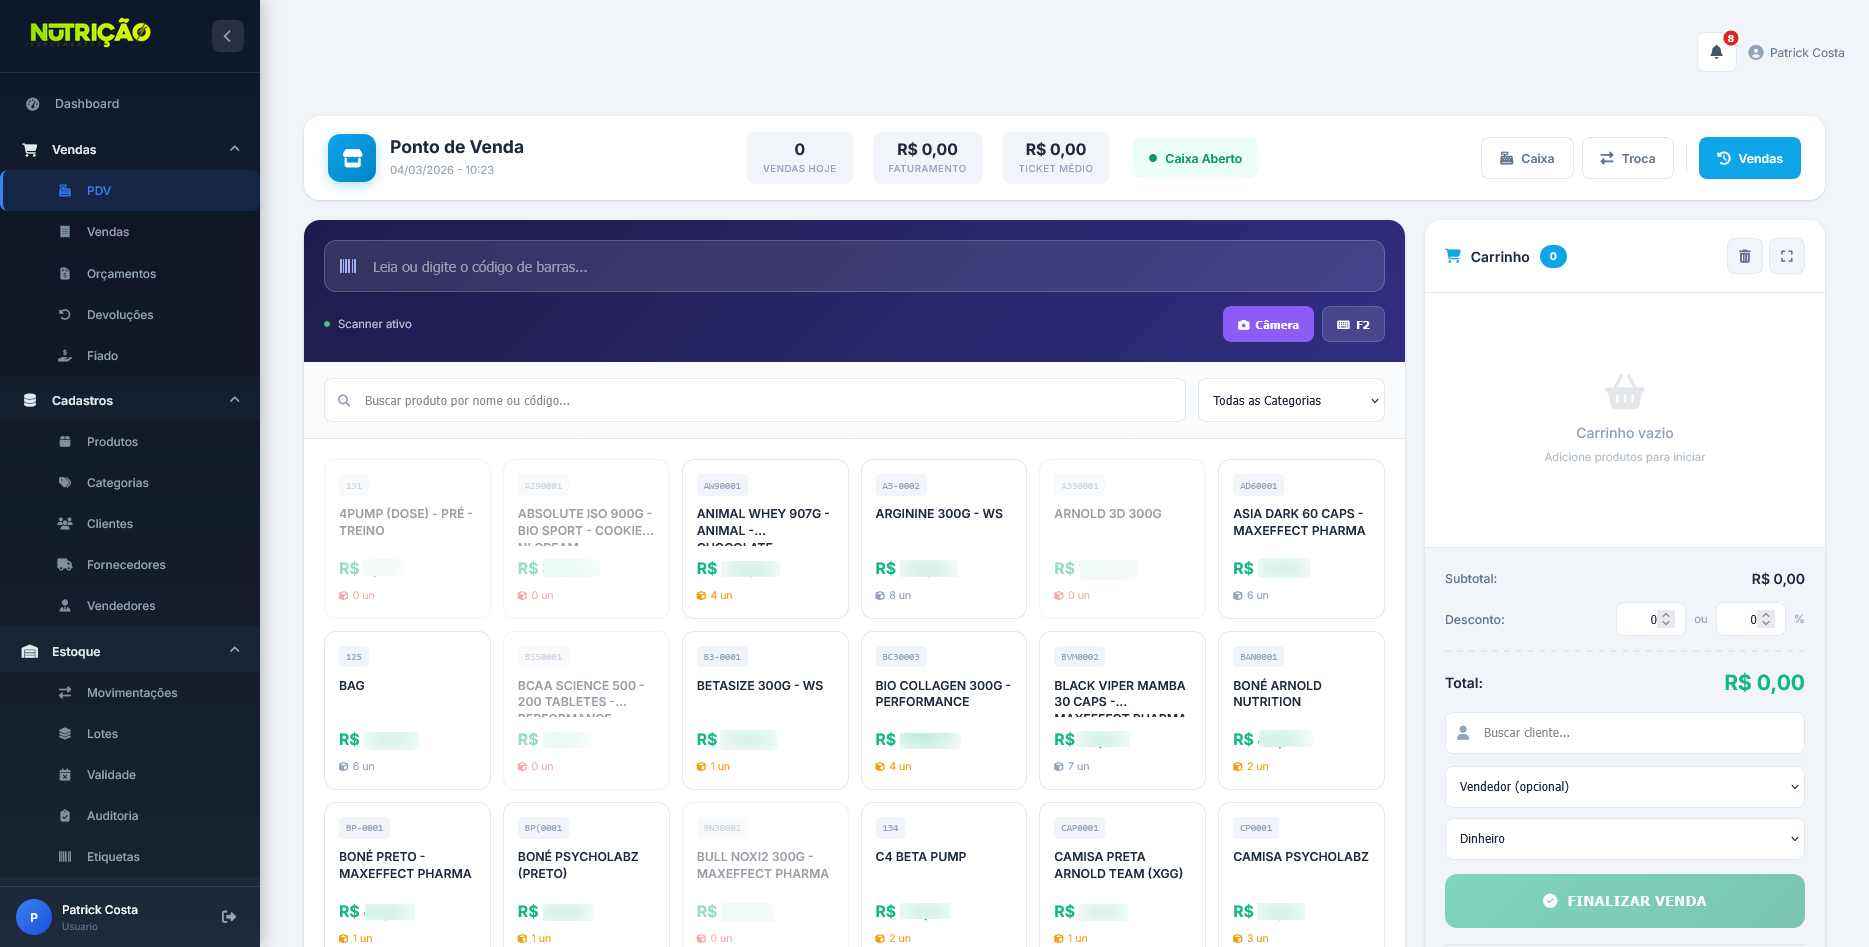Click the Ponto de Venda store icon

[352, 158]
